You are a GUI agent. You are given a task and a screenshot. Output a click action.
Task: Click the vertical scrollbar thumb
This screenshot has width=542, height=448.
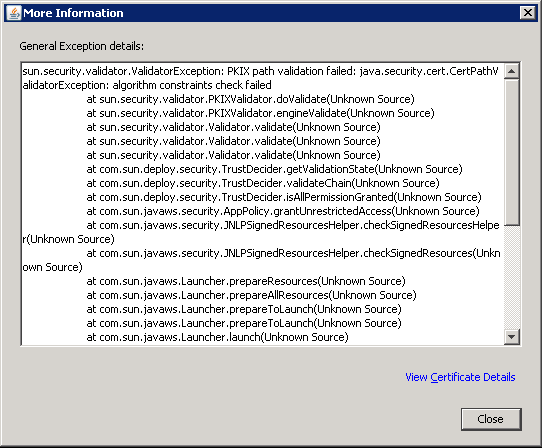[512, 152]
